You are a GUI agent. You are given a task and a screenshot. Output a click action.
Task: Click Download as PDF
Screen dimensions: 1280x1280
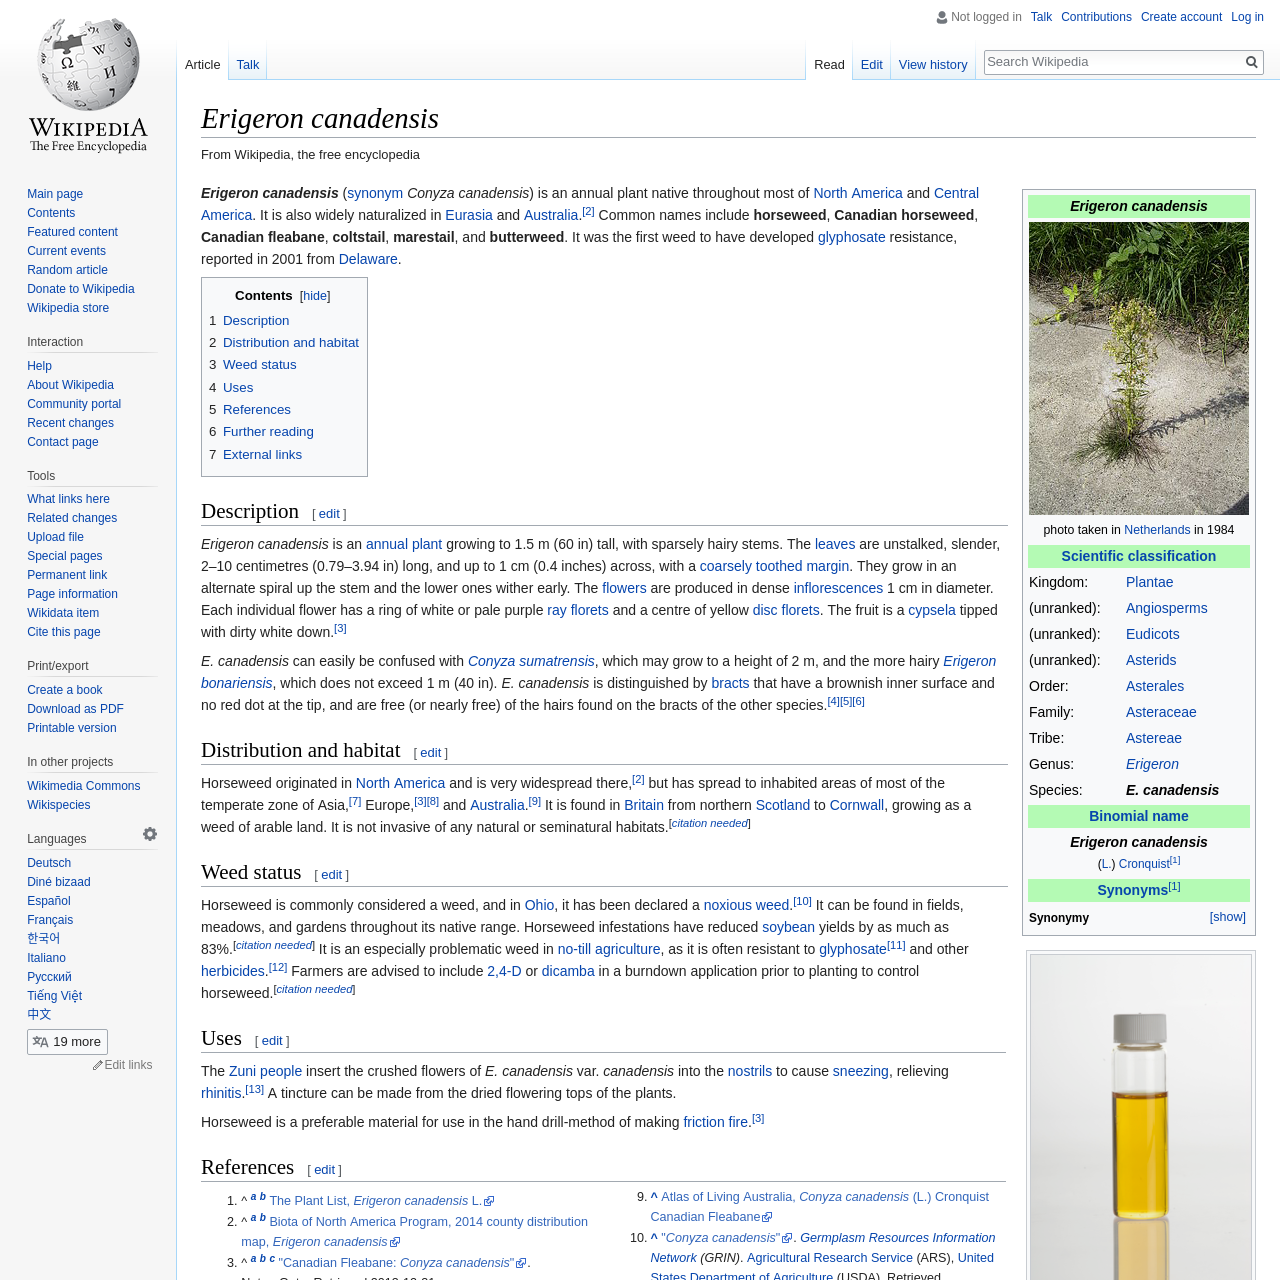(x=75, y=709)
